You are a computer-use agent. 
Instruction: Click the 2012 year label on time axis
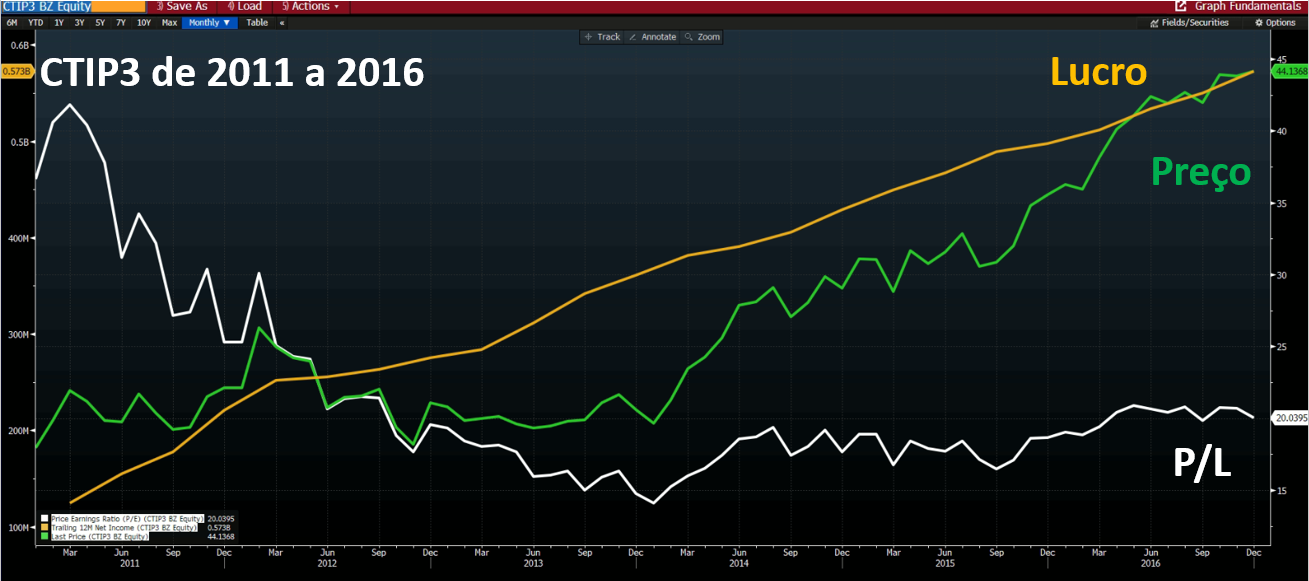327,564
